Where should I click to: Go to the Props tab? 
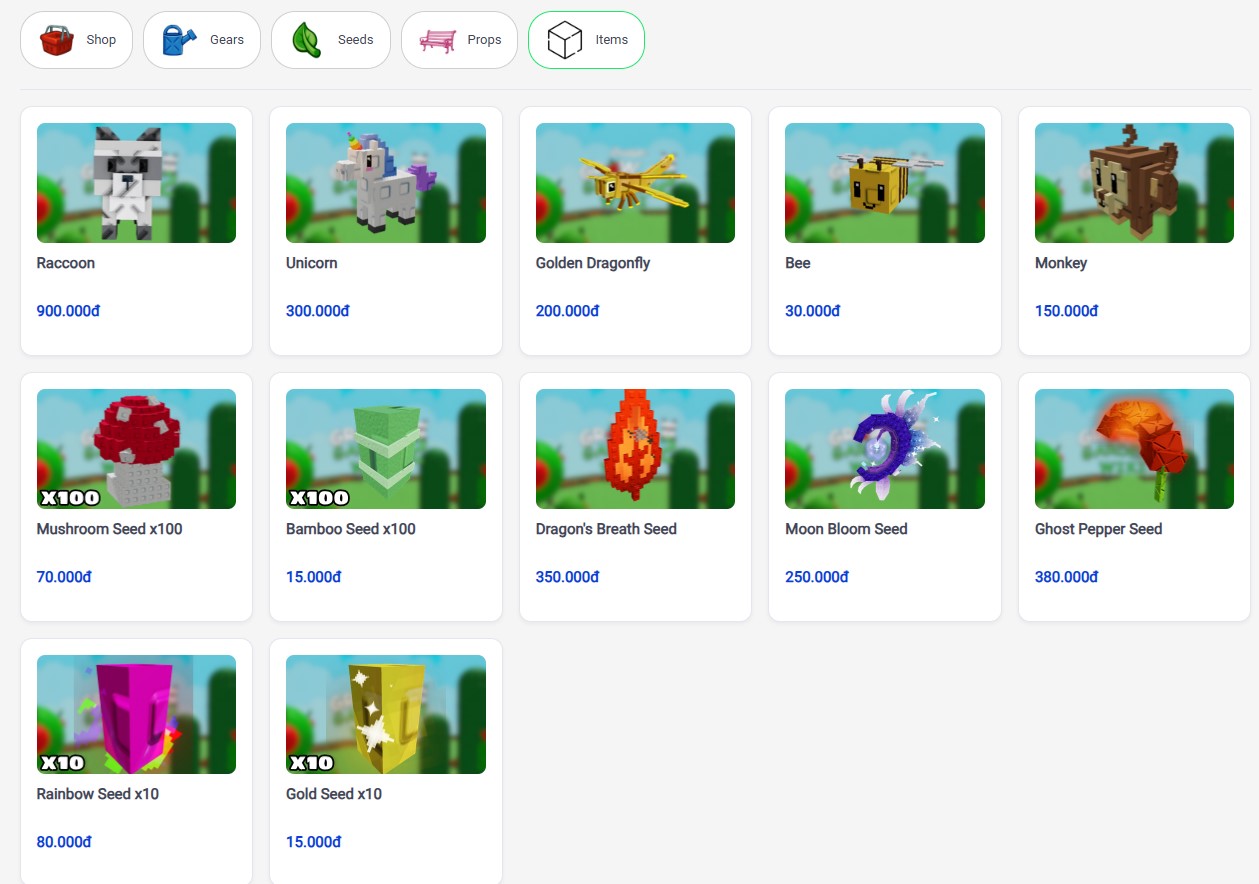click(x=460, y=40)
